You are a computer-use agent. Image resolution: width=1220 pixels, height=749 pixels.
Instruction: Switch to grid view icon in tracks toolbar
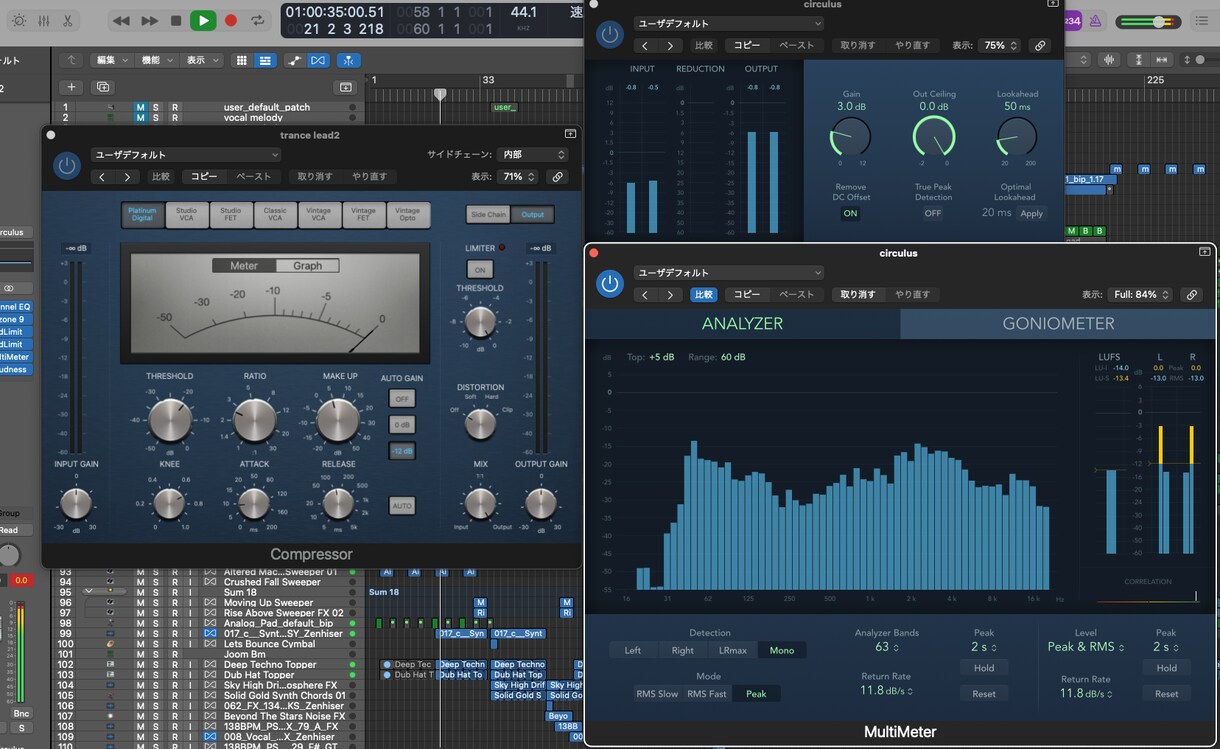[241, 60]
